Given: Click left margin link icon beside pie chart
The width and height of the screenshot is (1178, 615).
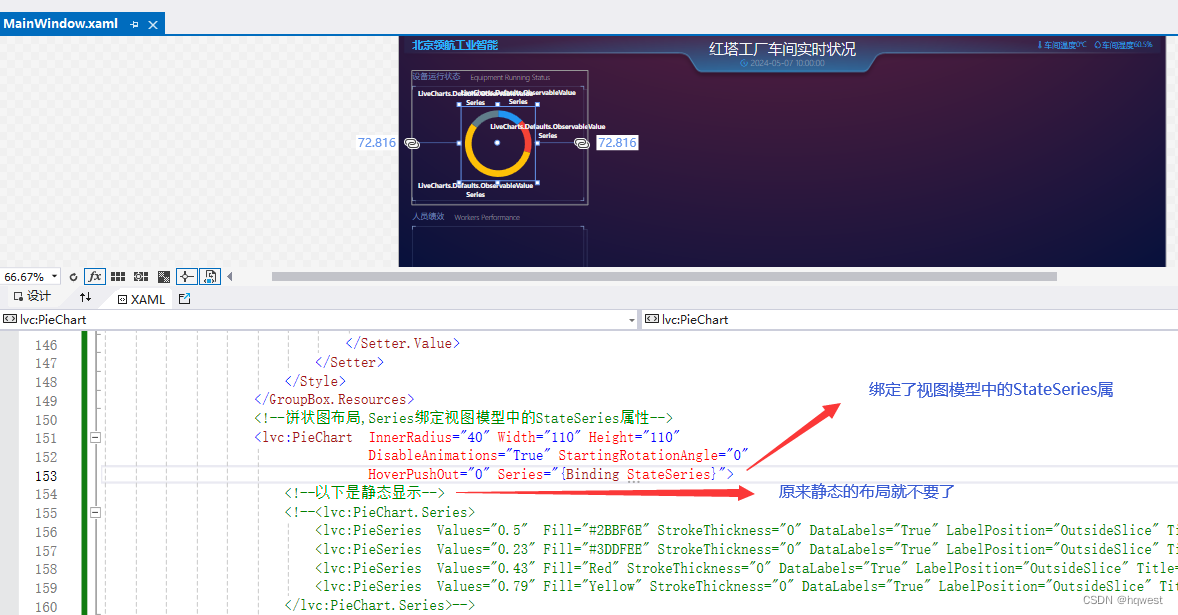Looking at the screenshot, I should coord(412,143).
